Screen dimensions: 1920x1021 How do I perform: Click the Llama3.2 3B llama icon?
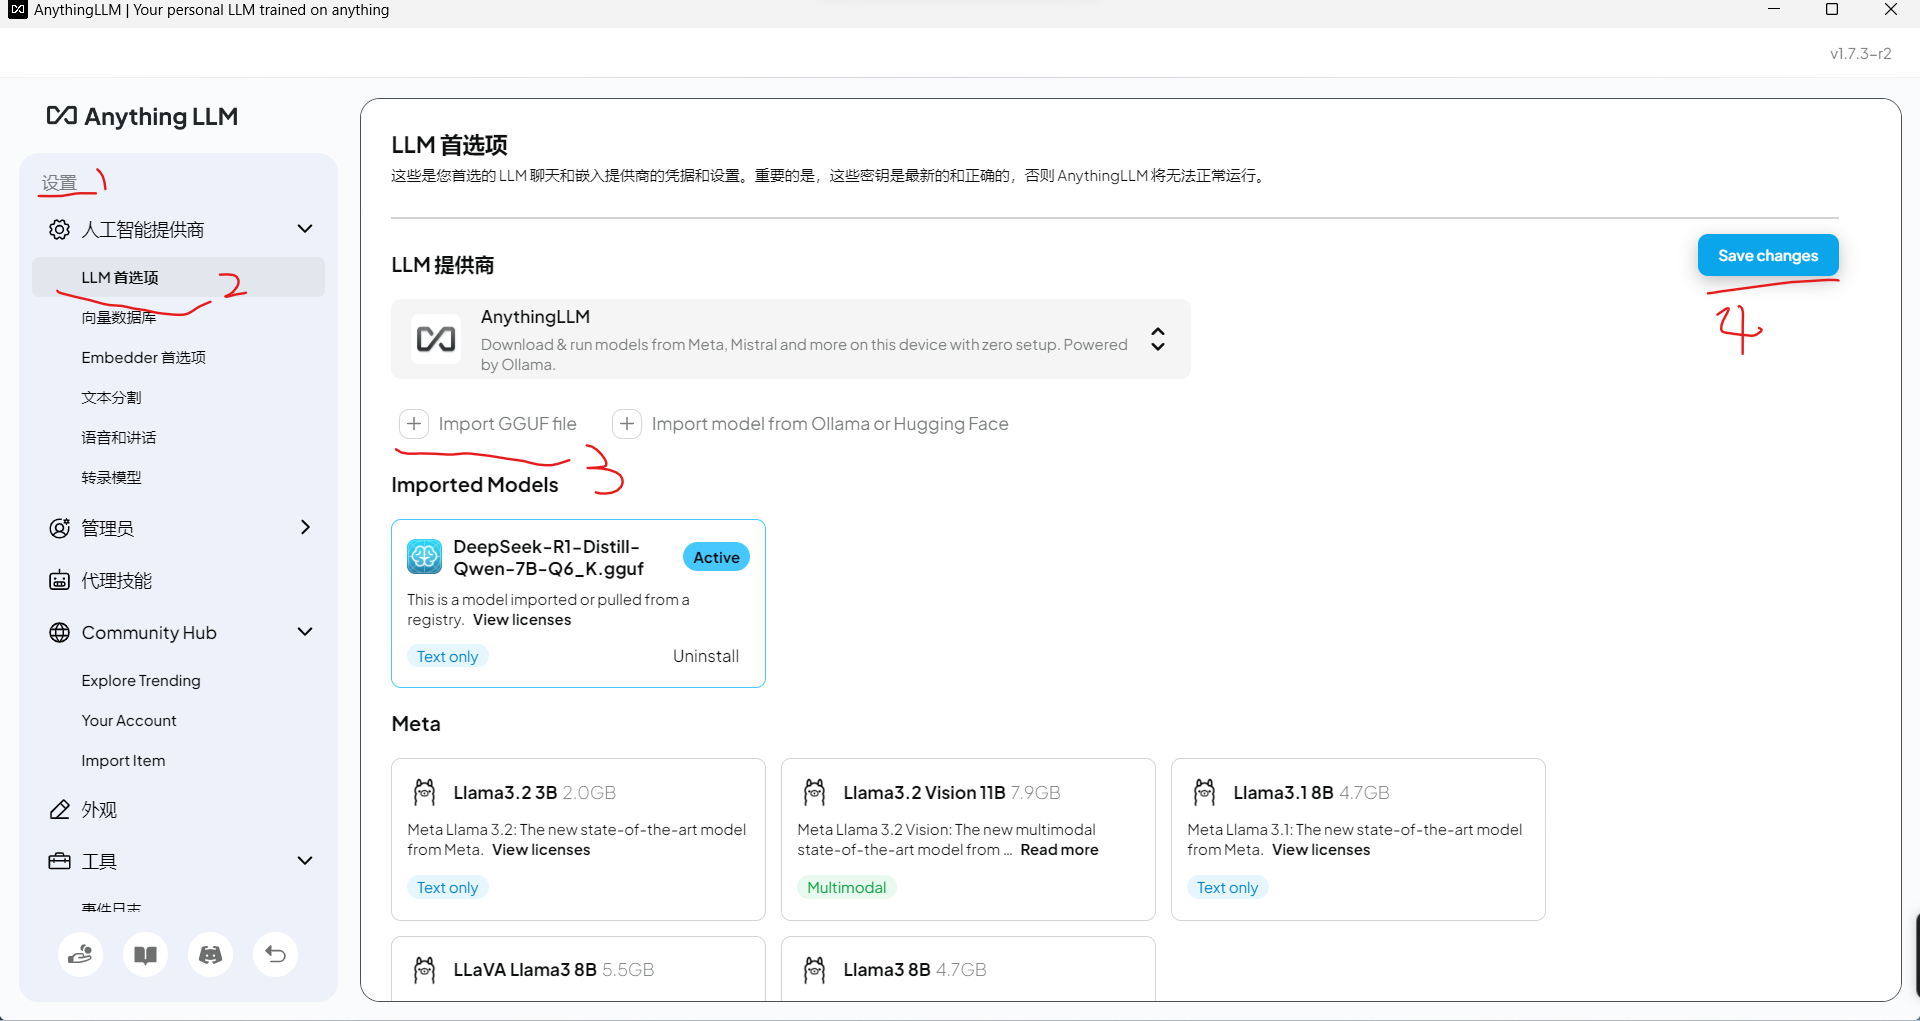pos(424,793)
